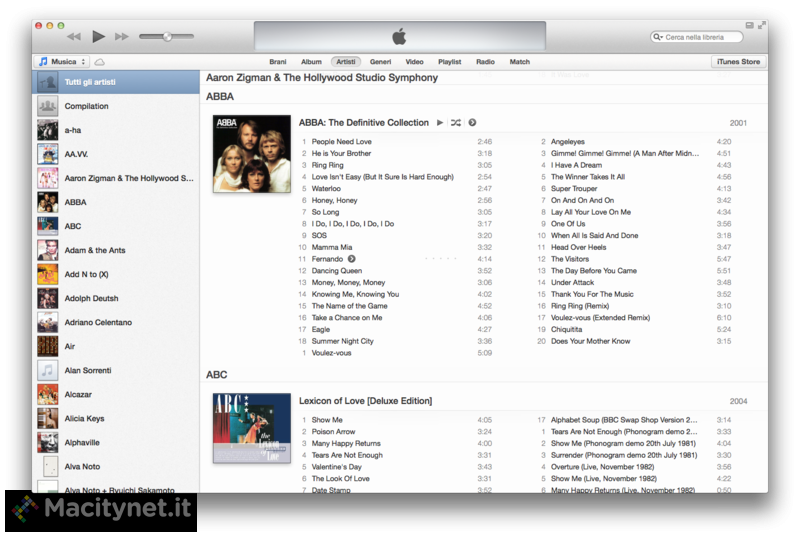
Task: Open the Musica library dropdown
Action: point(62,62)
